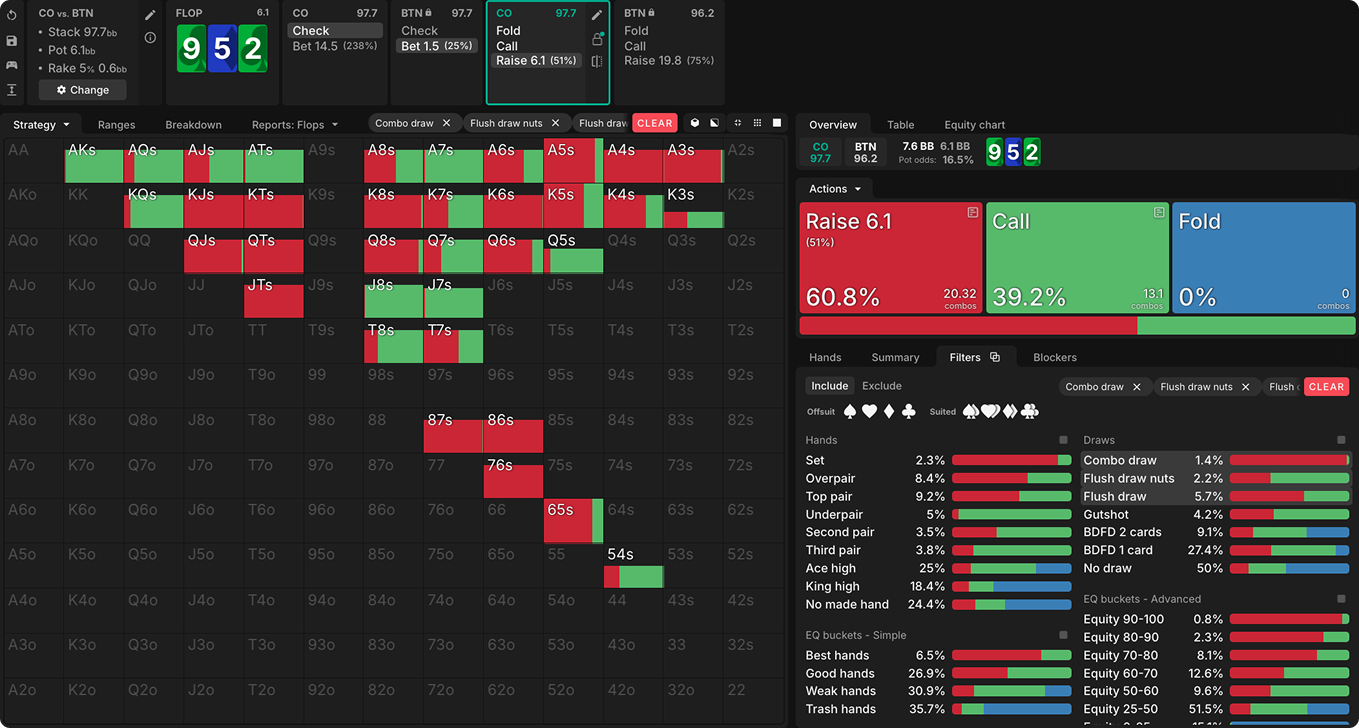
Task: Click the compare icon below the lock
Action: (597, 62)
